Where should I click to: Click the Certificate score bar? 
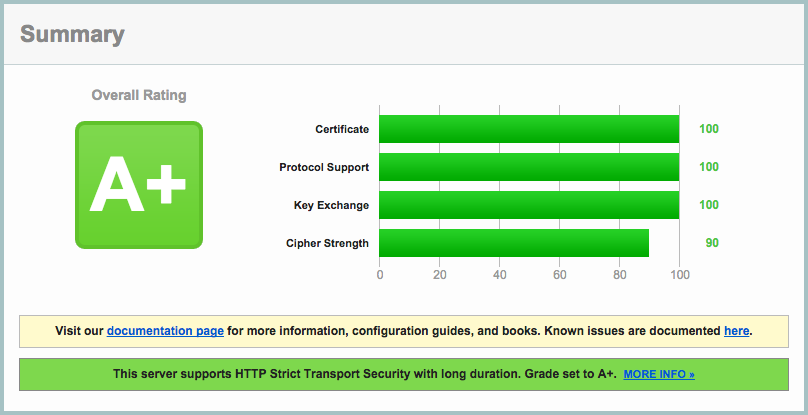[529, 129]
